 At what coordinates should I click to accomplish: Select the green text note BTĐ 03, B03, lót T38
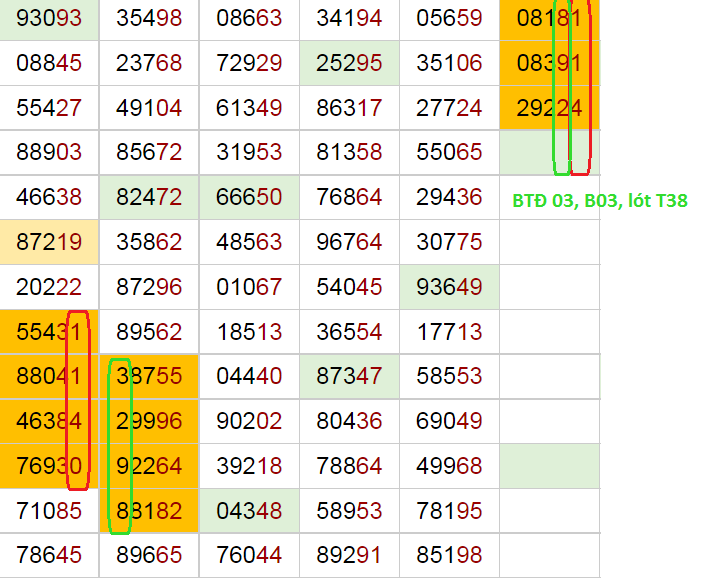point(599,201)
